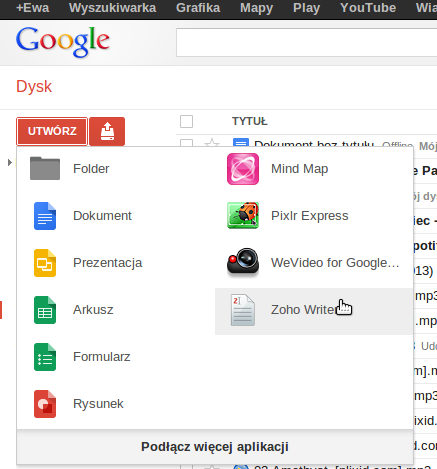The height and width of the screenshot is (469, 437).
Task: Click the UTWÓRZ button
Action: 52,131
